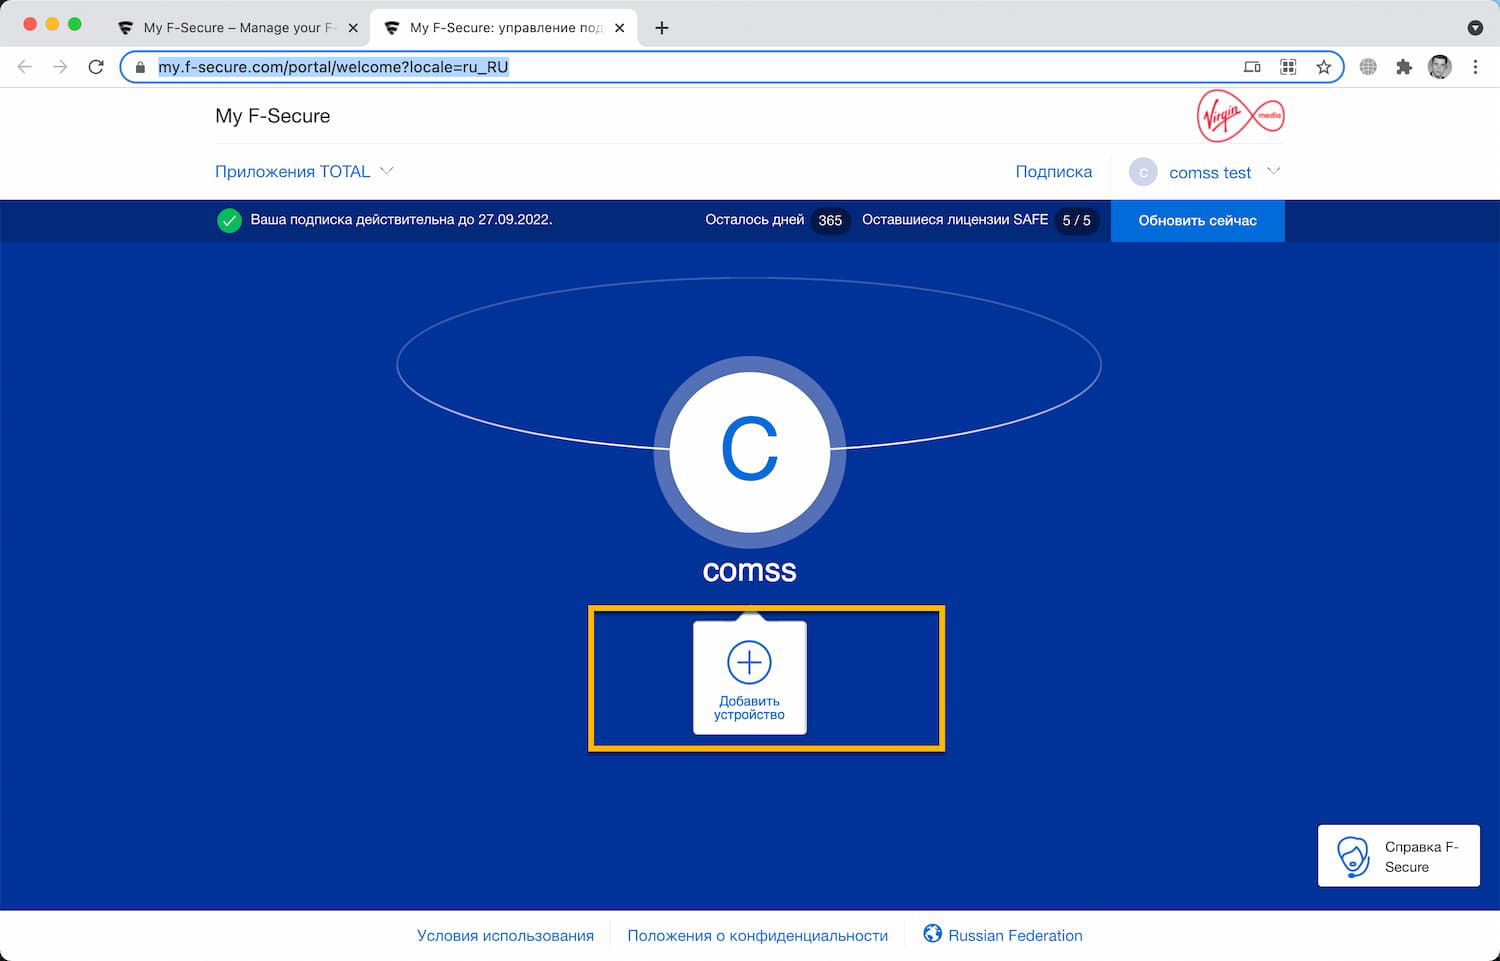
Task: Click the green subscription status checkmark
Action: click(229, 220)
